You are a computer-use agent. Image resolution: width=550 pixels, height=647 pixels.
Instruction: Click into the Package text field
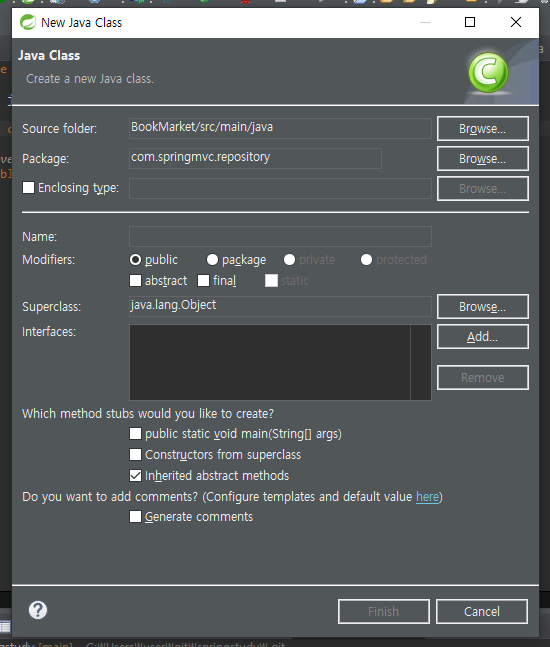point(255,158)
